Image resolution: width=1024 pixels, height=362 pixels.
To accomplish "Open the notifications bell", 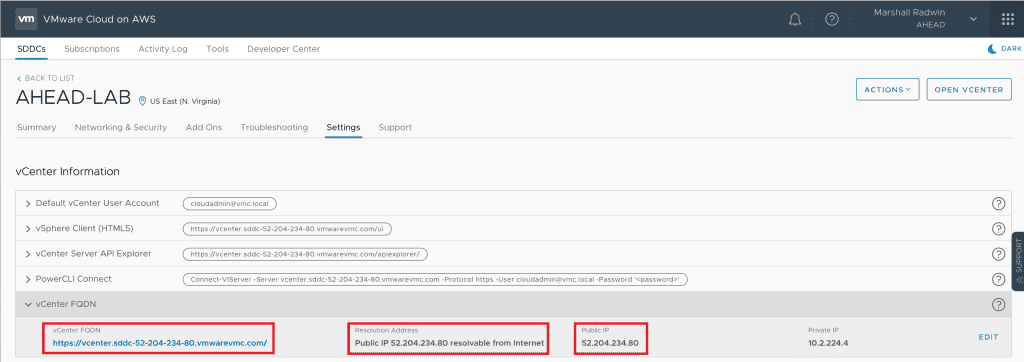I will [795, 20].
